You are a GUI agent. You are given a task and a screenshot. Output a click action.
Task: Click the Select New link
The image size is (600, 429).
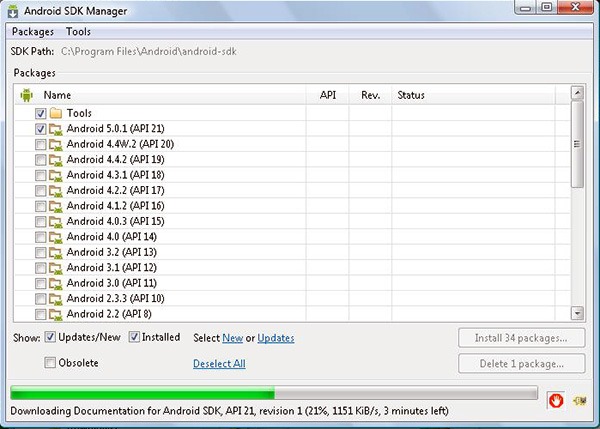232,339
